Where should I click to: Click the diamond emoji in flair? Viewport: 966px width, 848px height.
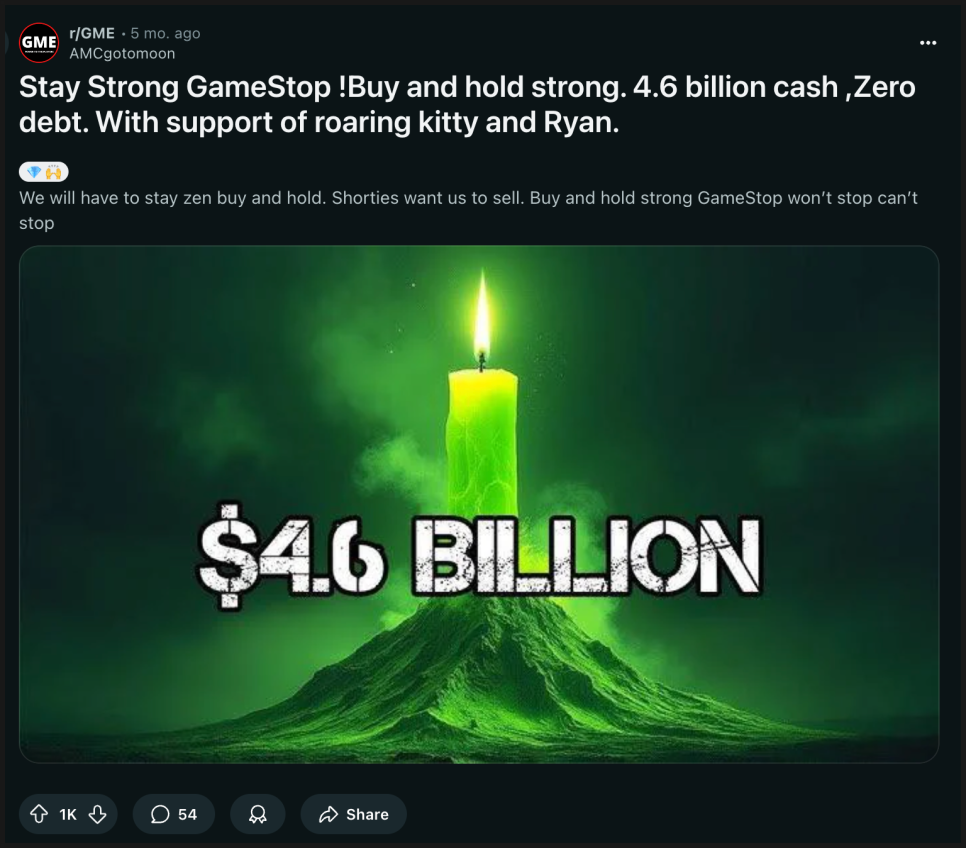pyautogui.click(x=34, y=172)
